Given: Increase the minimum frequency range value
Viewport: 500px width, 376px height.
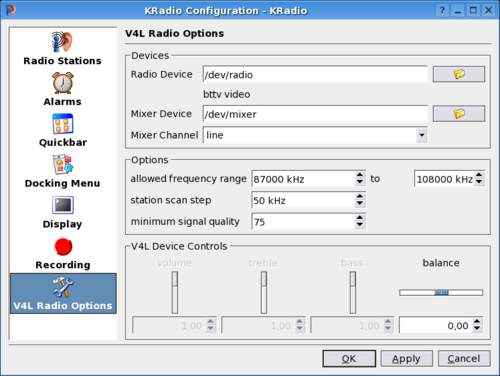Looking at the screenshot, I should (x=360, y=175).
